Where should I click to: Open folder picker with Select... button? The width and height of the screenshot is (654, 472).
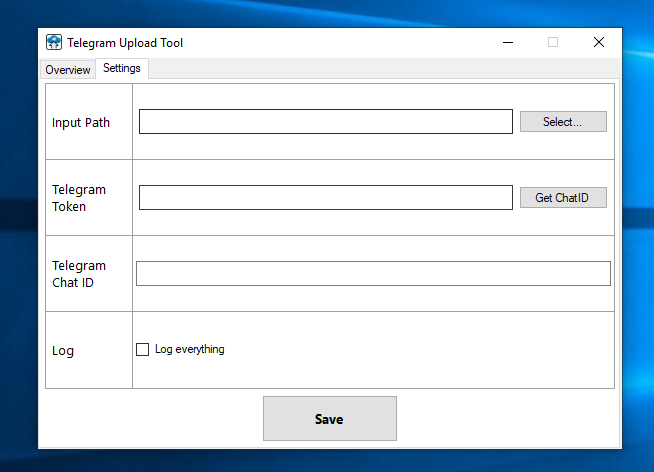click(x=563, y=122)
